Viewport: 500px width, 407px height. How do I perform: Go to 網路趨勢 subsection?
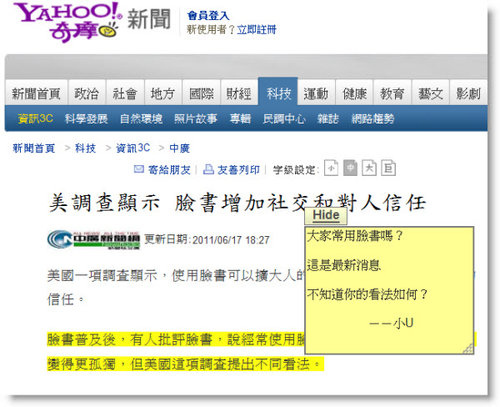[373, 118]
